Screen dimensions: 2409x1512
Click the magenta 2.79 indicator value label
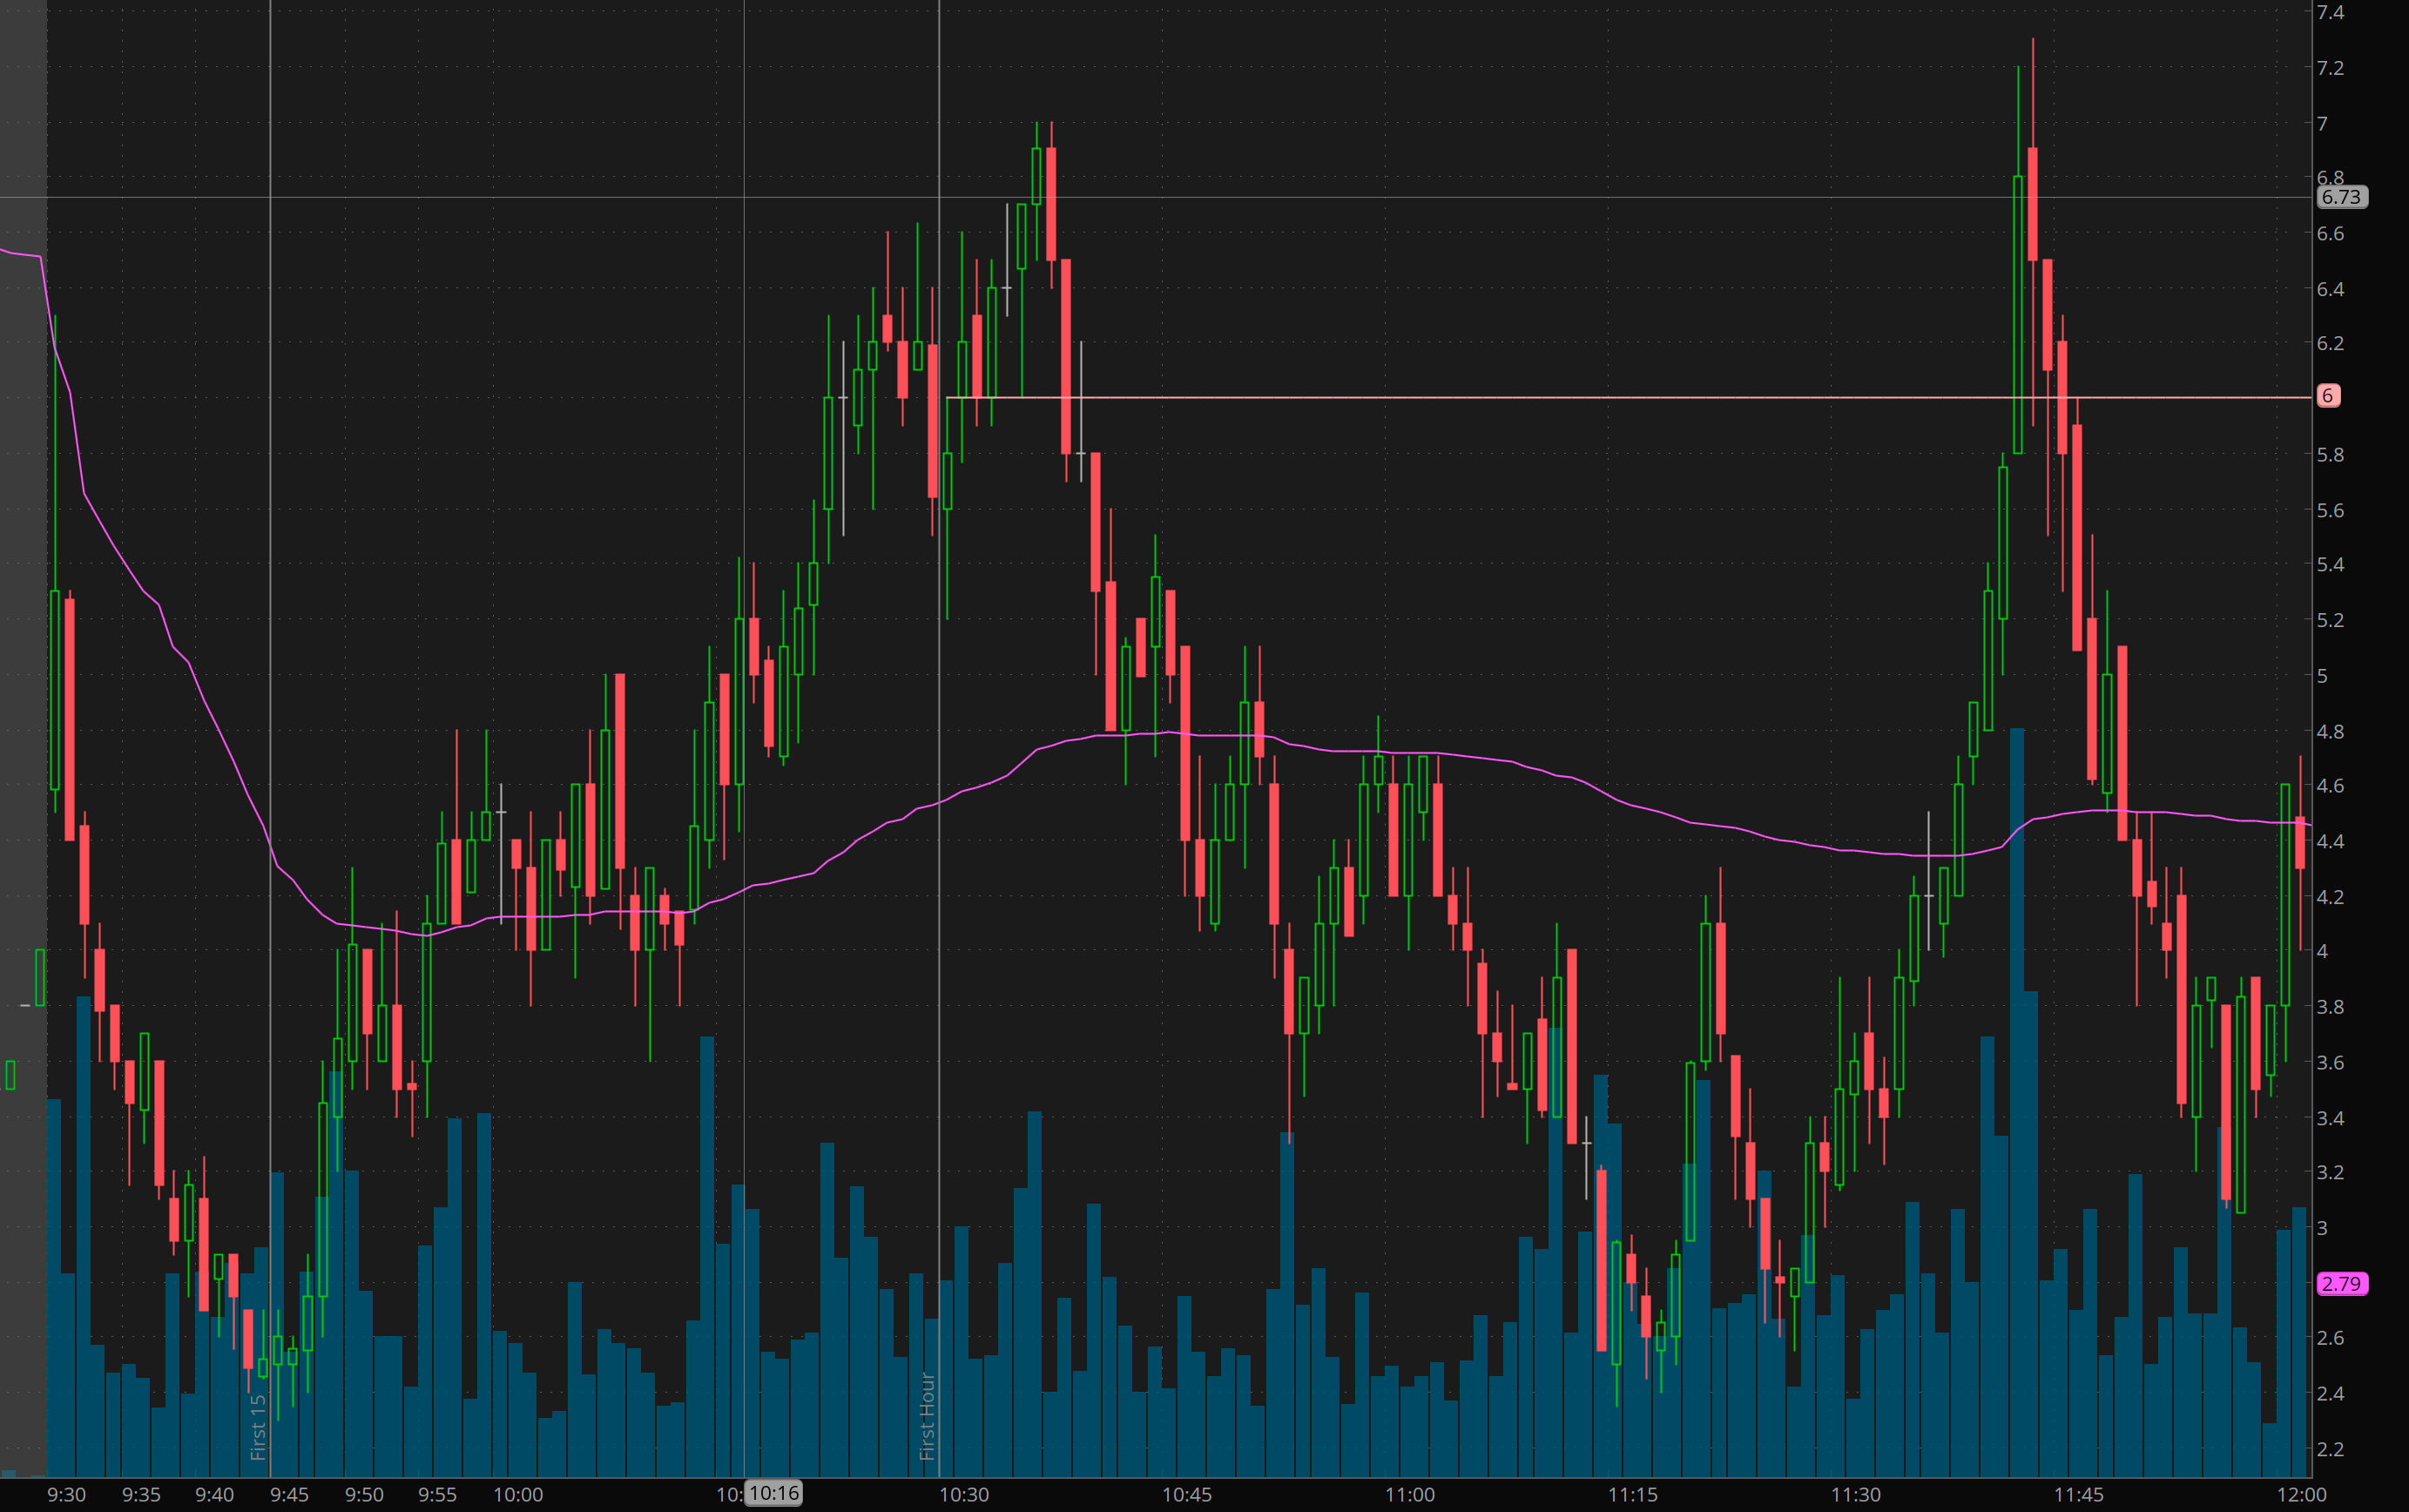(2341, 1284)
